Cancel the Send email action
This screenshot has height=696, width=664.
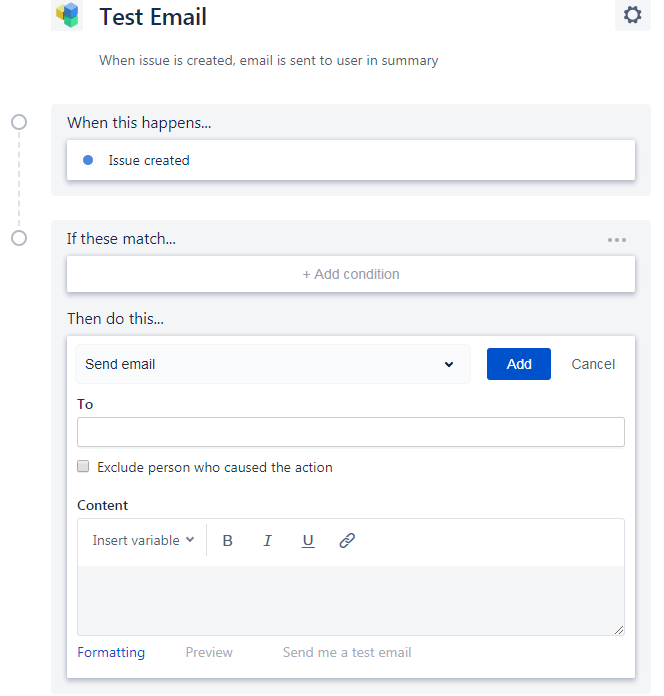coord(593,364)
